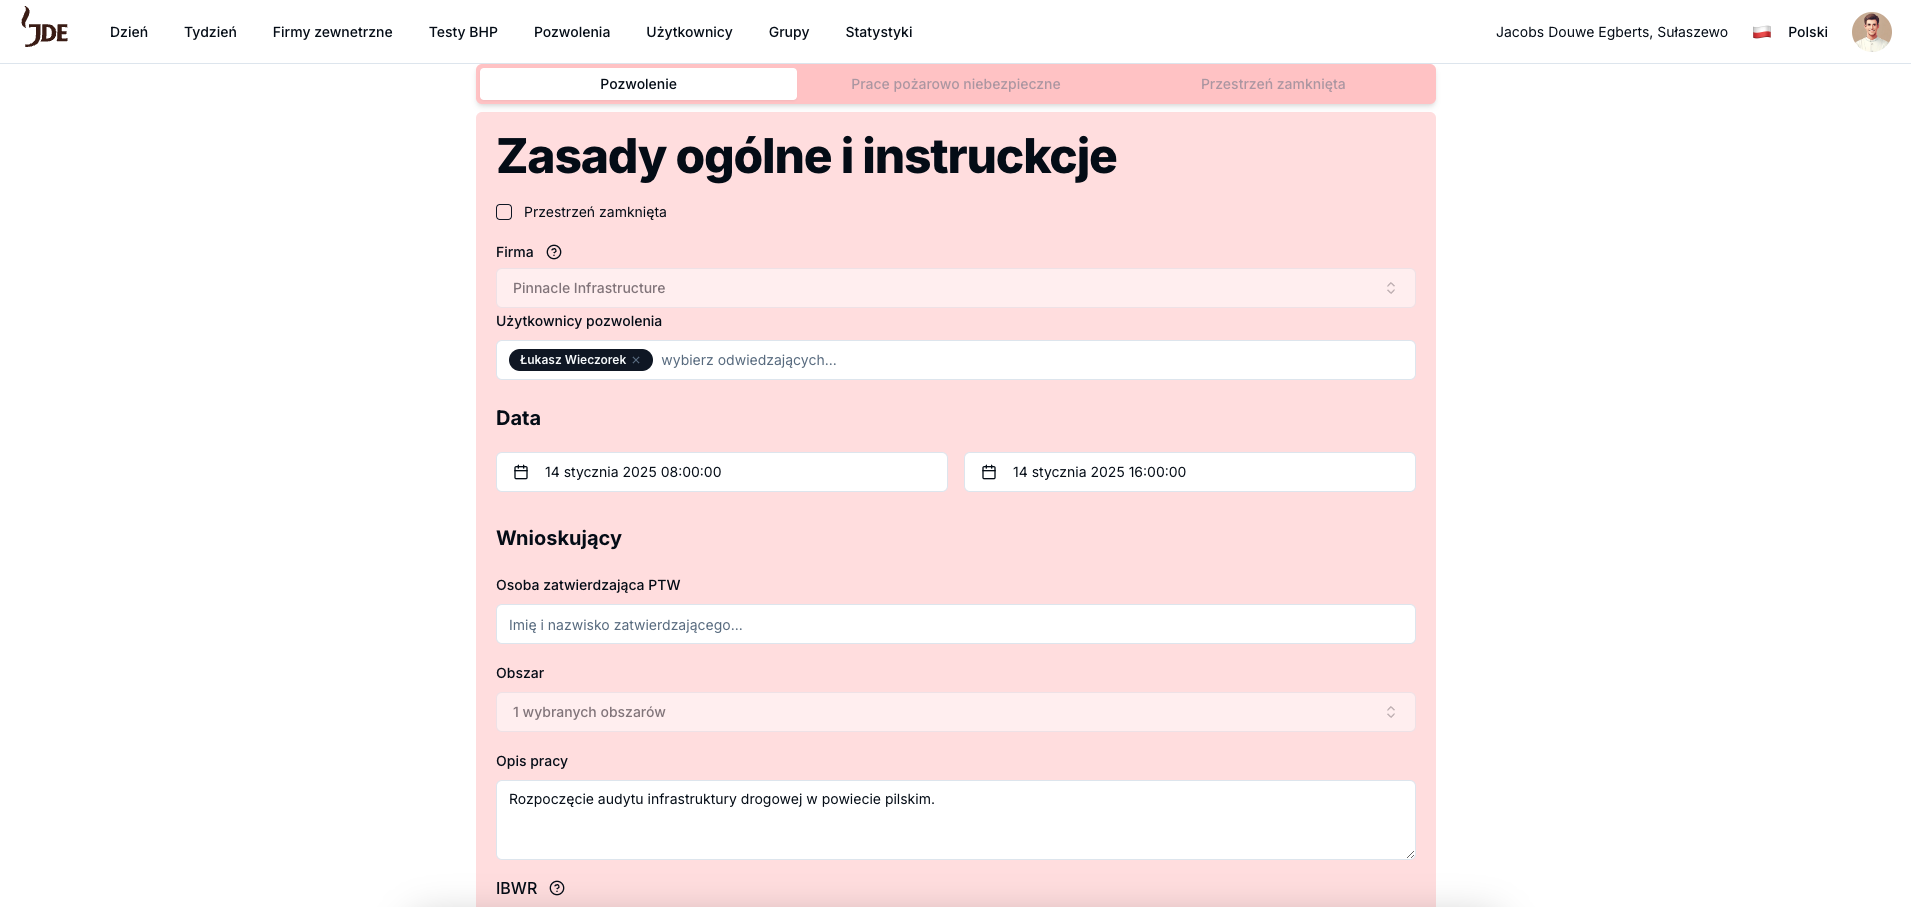Click Jacobs Douwe Egberts, Sułaszewo location
Viewport: 1911px width, 907px height.
pos(1611,32)
